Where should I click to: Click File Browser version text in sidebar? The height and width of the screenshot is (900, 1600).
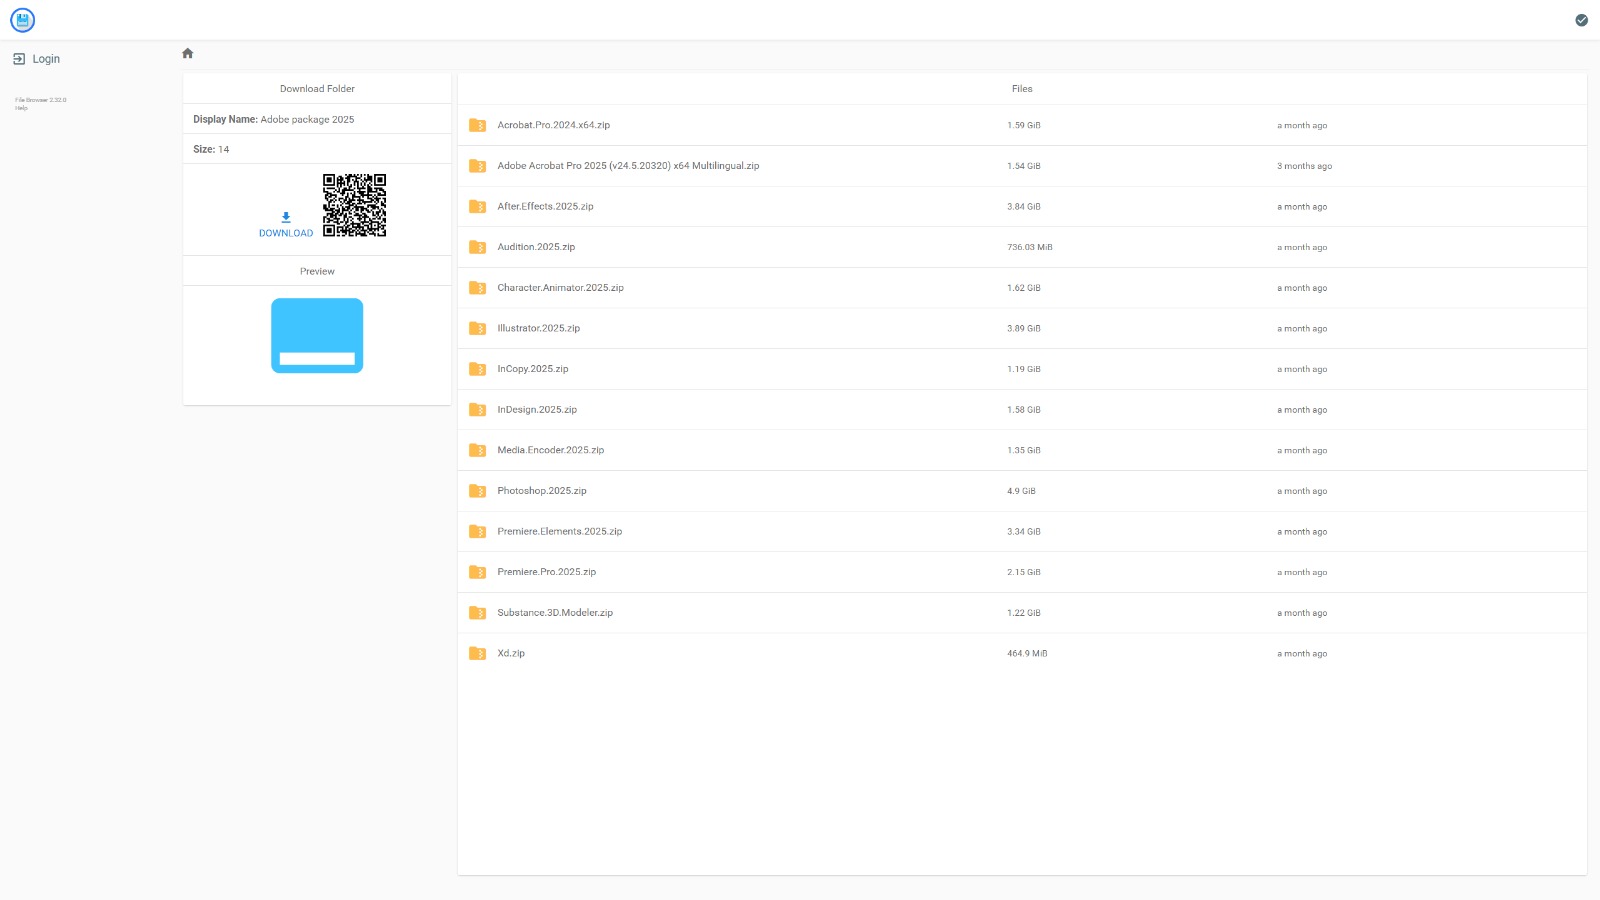41,100
